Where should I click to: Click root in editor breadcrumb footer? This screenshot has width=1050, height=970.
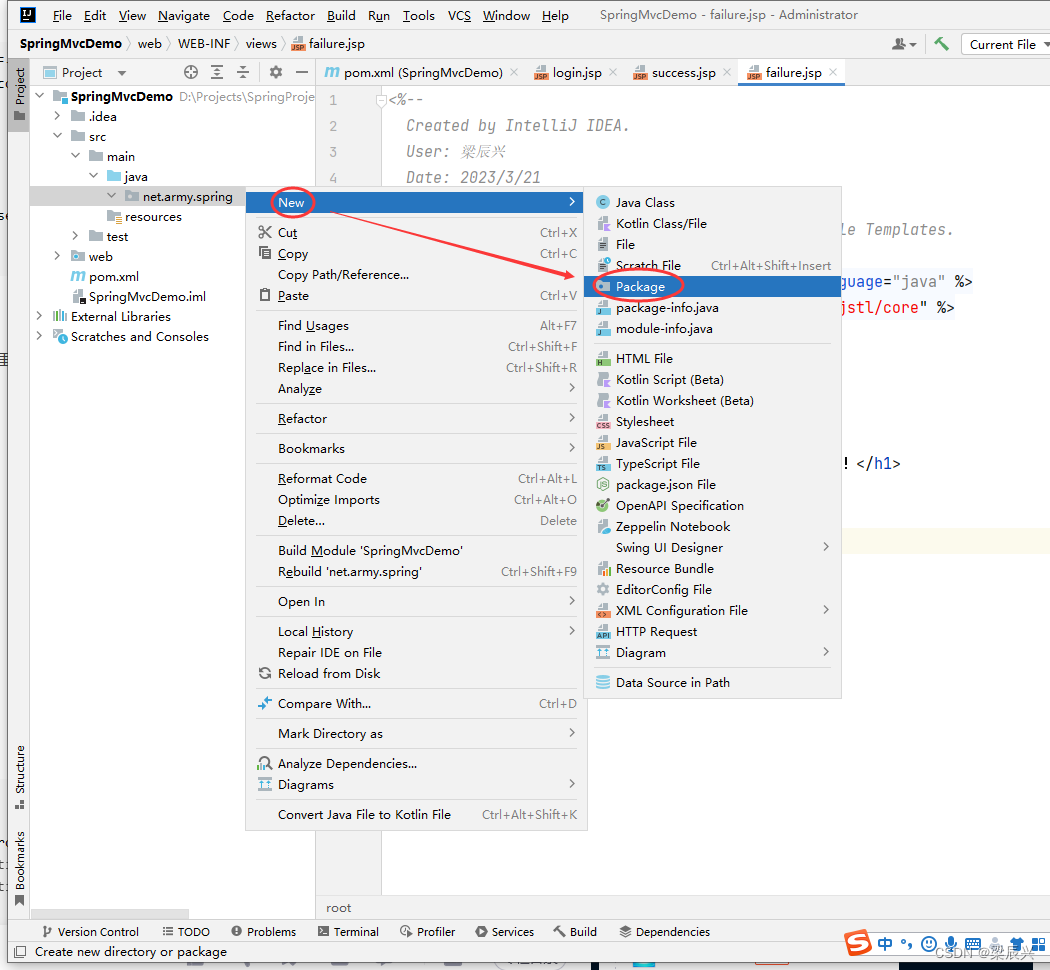pos(339,908)
